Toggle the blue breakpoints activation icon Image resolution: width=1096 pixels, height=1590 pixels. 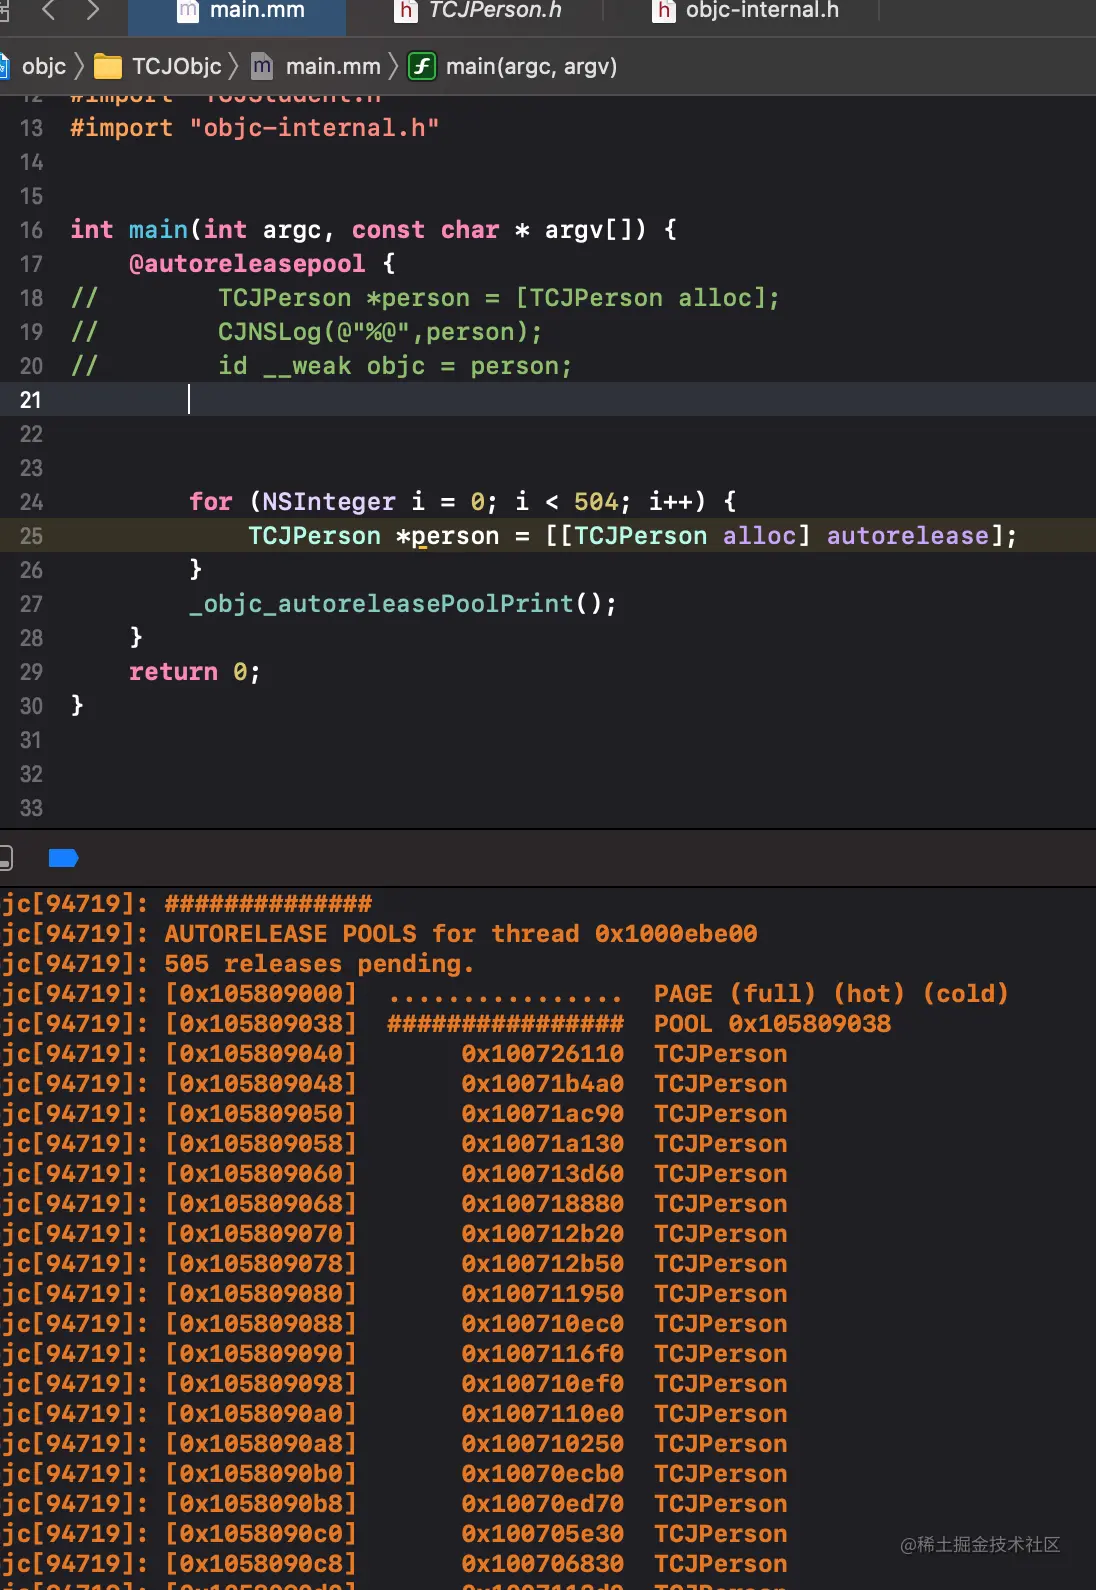[x=63, y=858]
